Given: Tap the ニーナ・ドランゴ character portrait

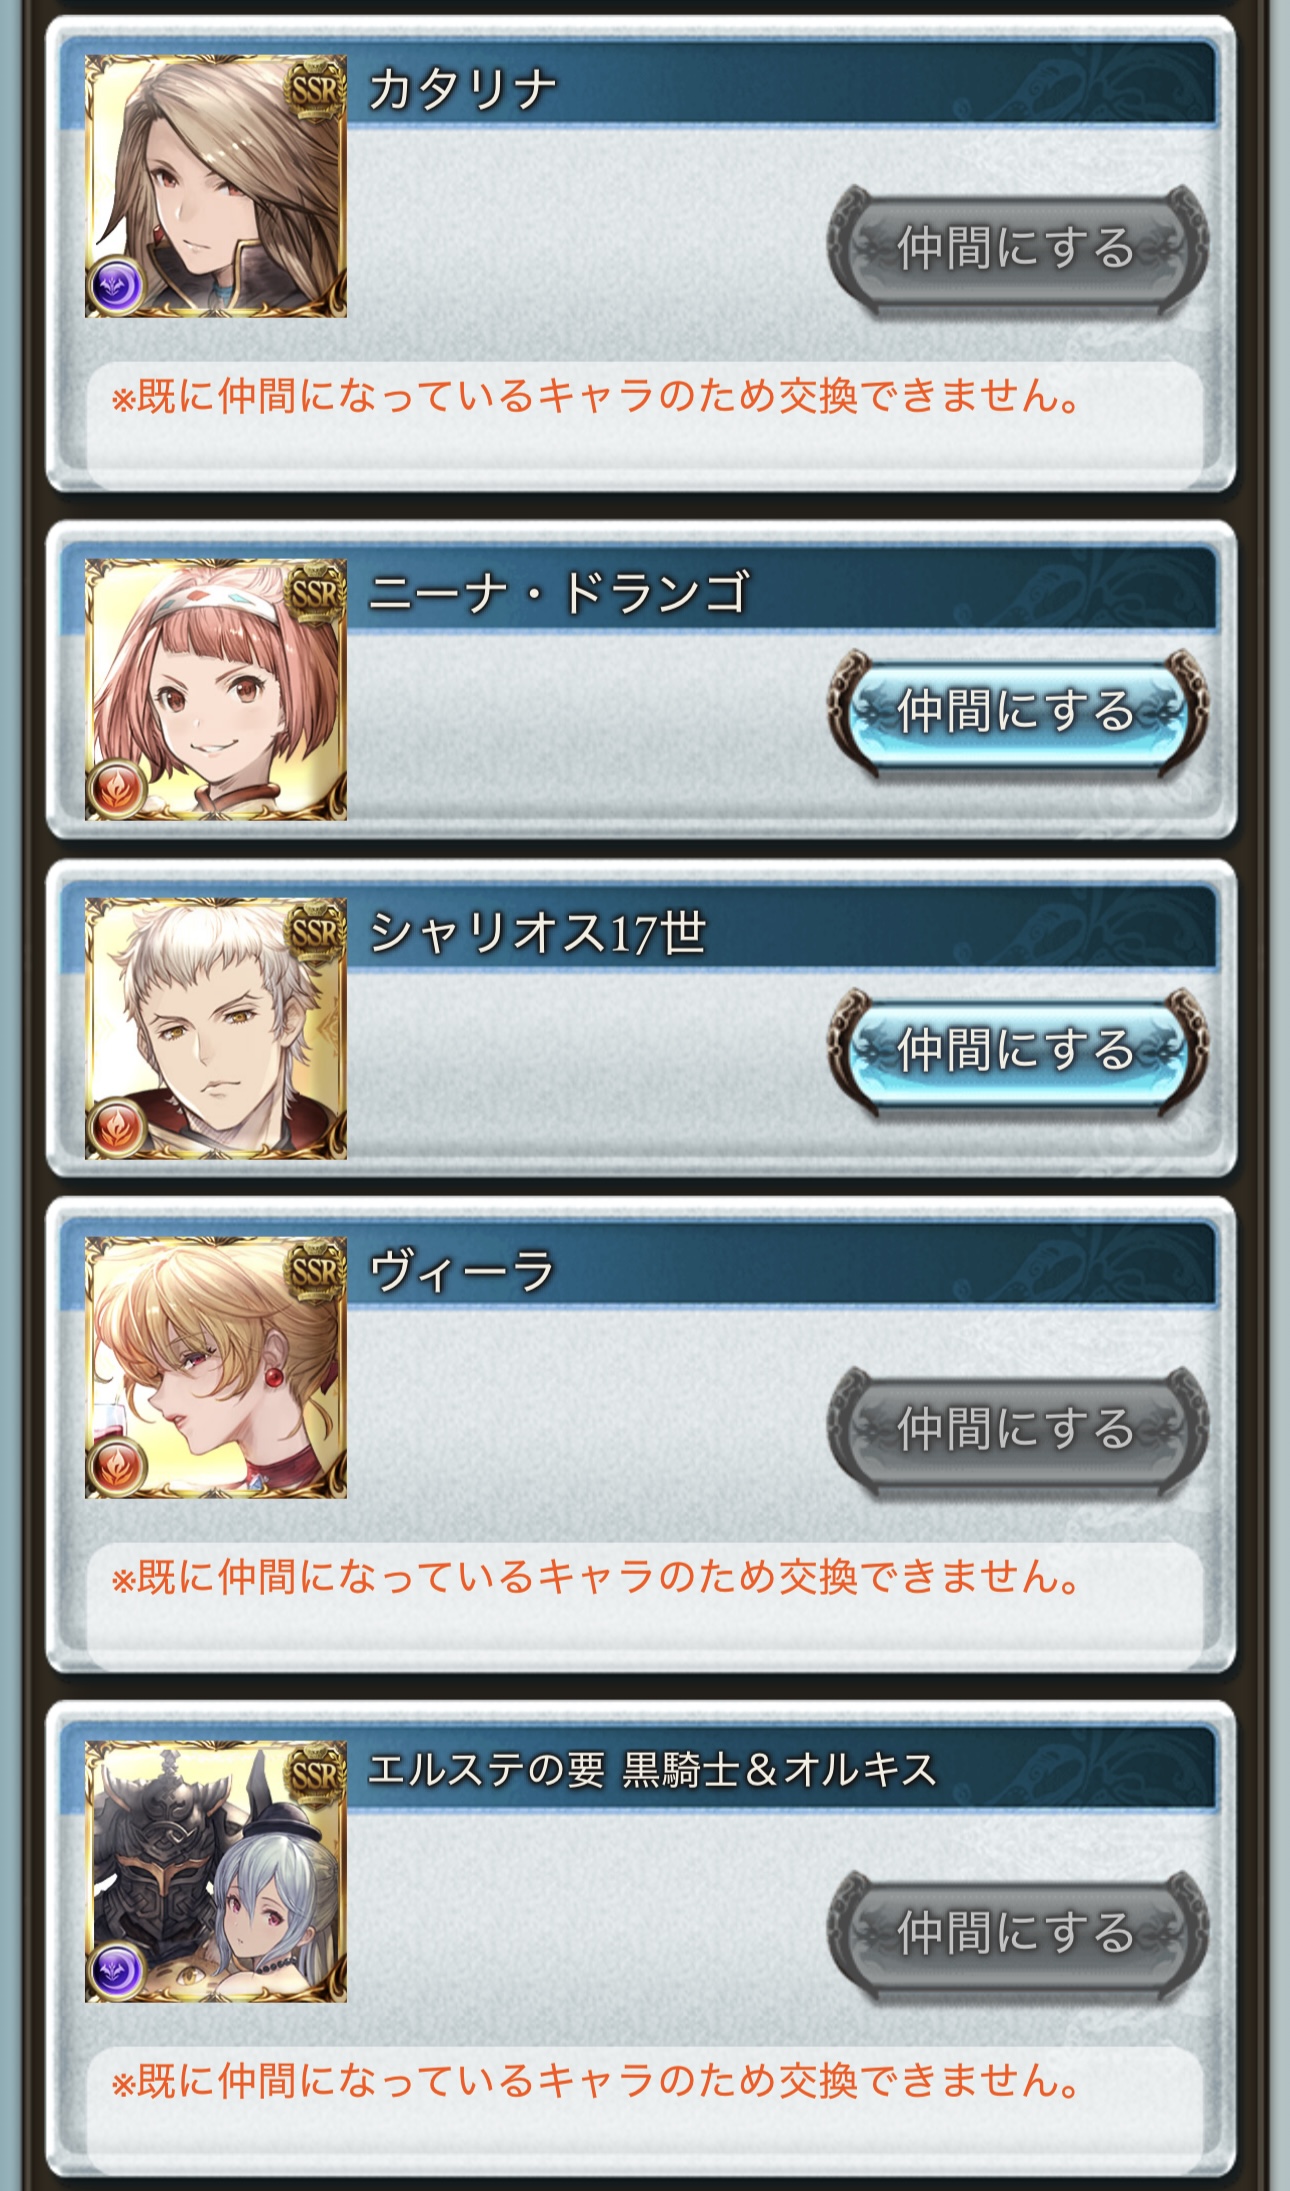Looking at the screenshot, I should click(x=216, y=690).
